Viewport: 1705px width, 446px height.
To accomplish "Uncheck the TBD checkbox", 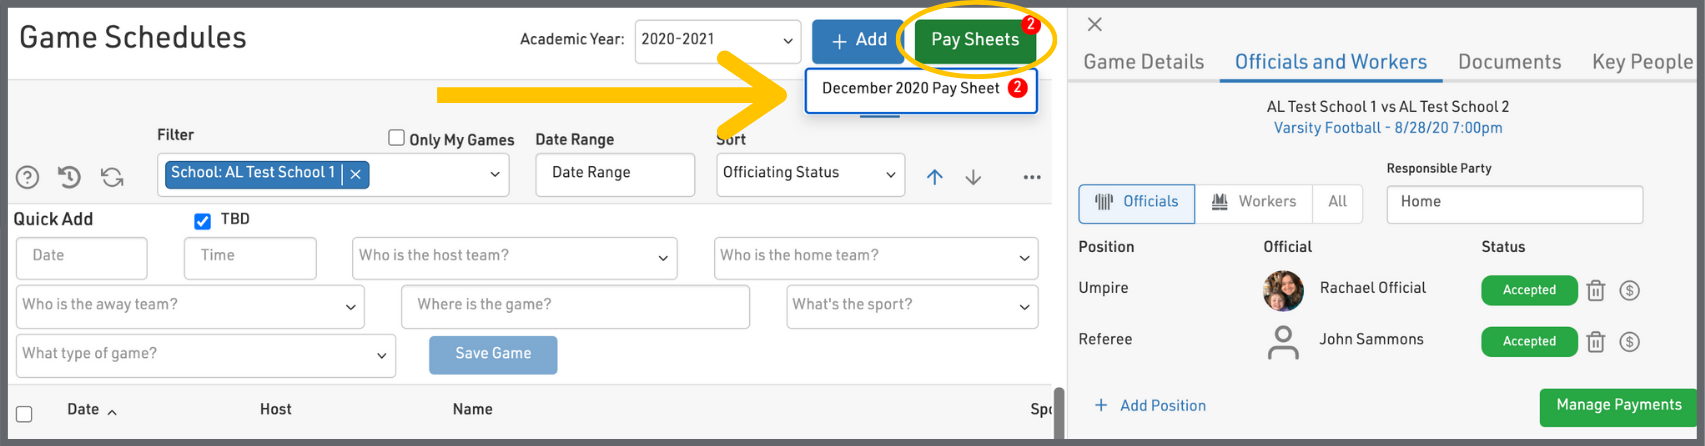I will (202, 221).
